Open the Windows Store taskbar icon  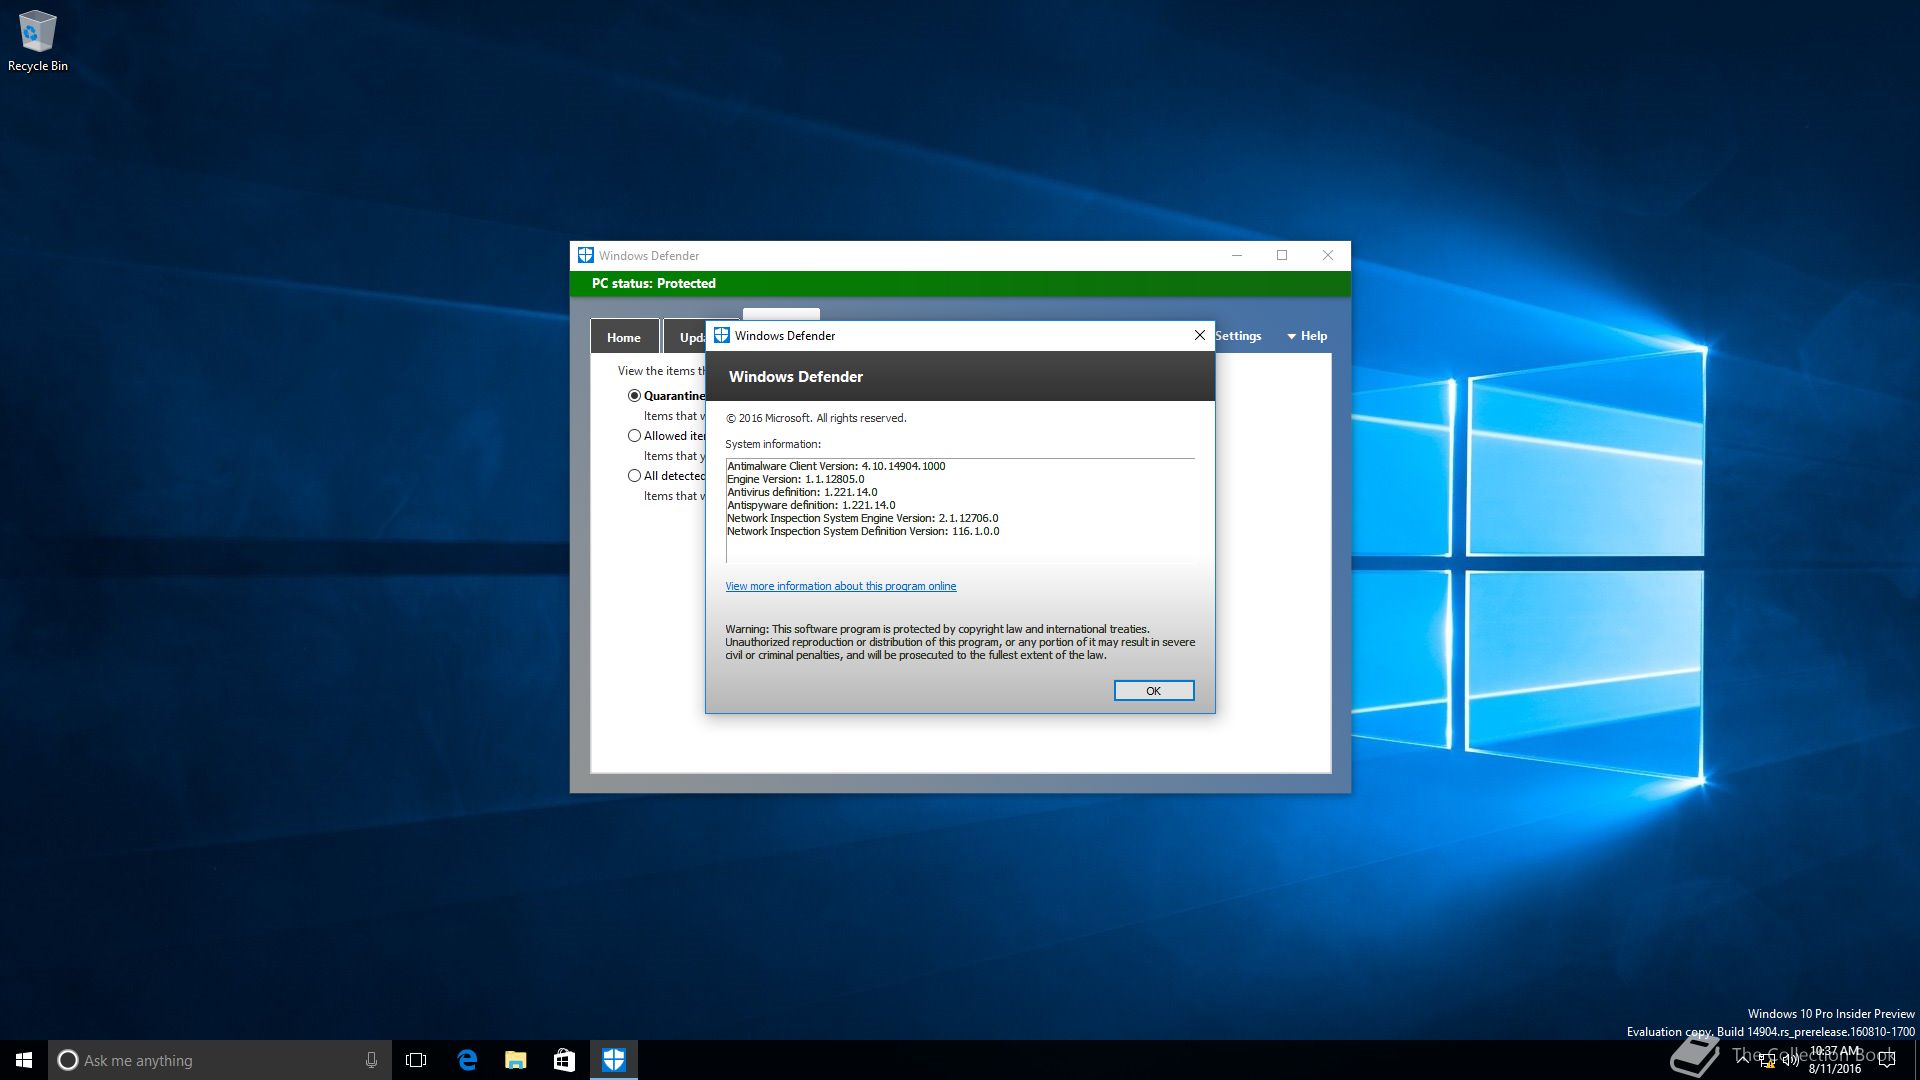coord(564,1060)
